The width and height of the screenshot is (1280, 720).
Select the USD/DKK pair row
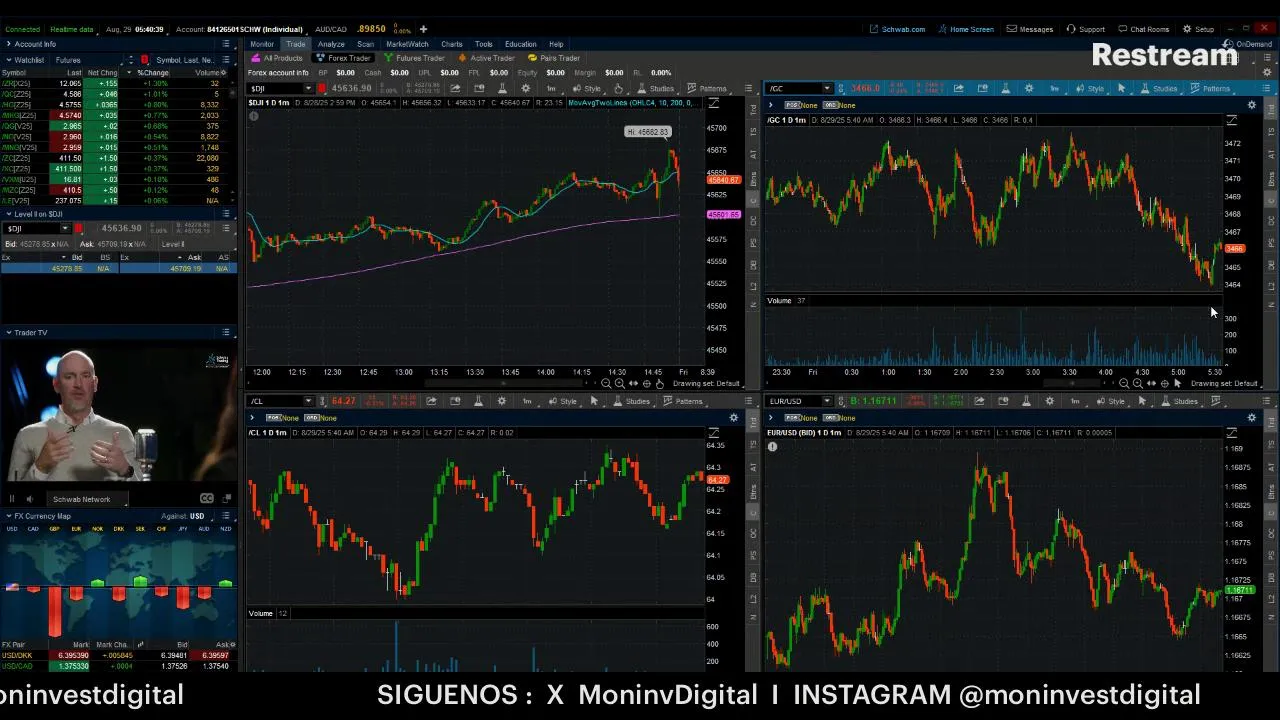pyautogui.click(x=118, y=656)
